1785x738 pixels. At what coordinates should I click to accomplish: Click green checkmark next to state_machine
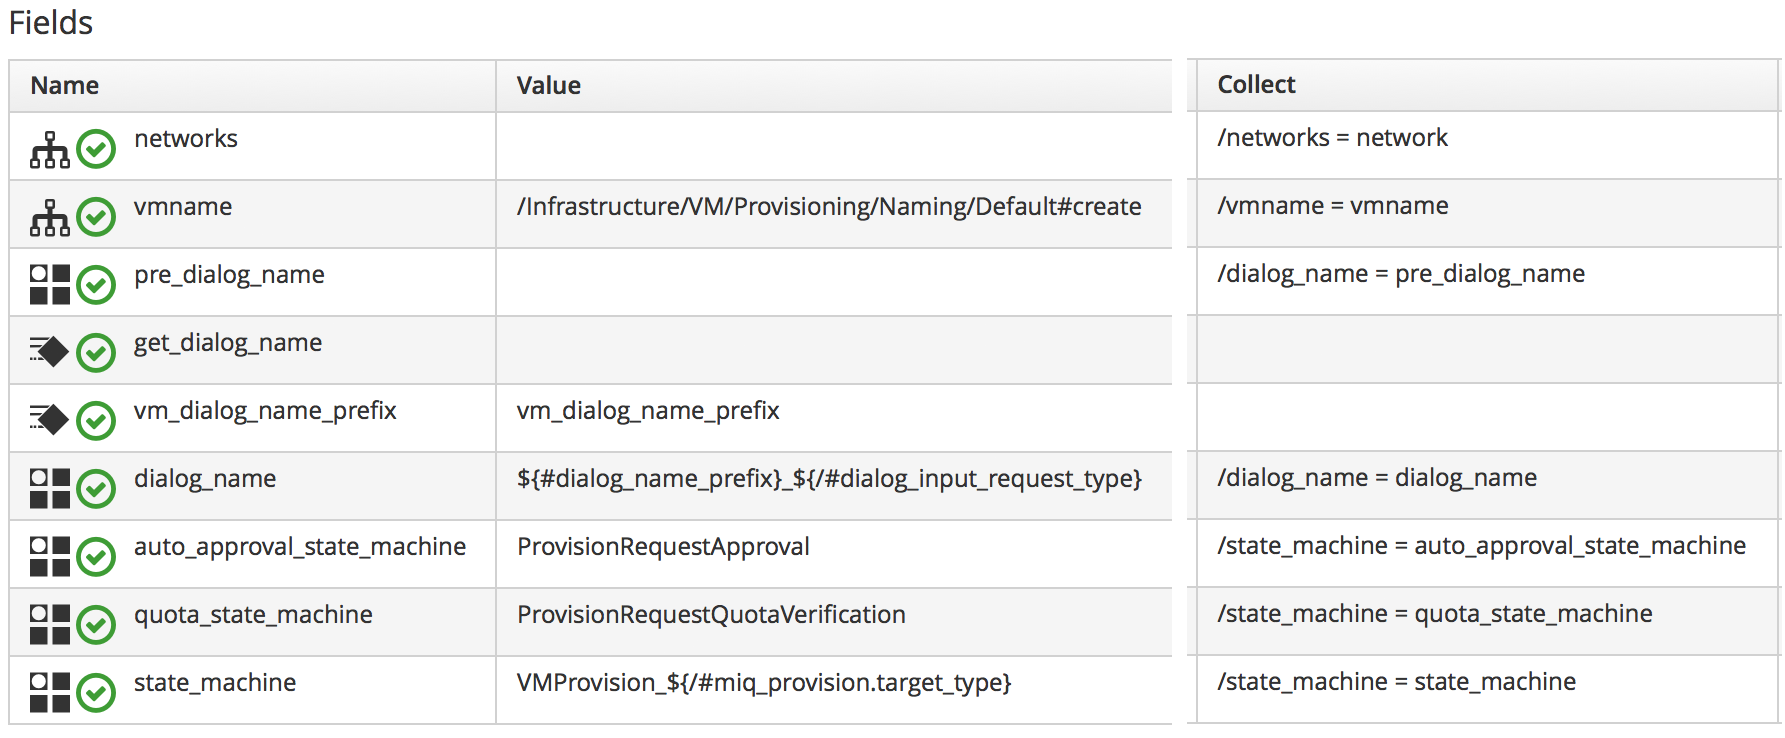tap(96, 692)
